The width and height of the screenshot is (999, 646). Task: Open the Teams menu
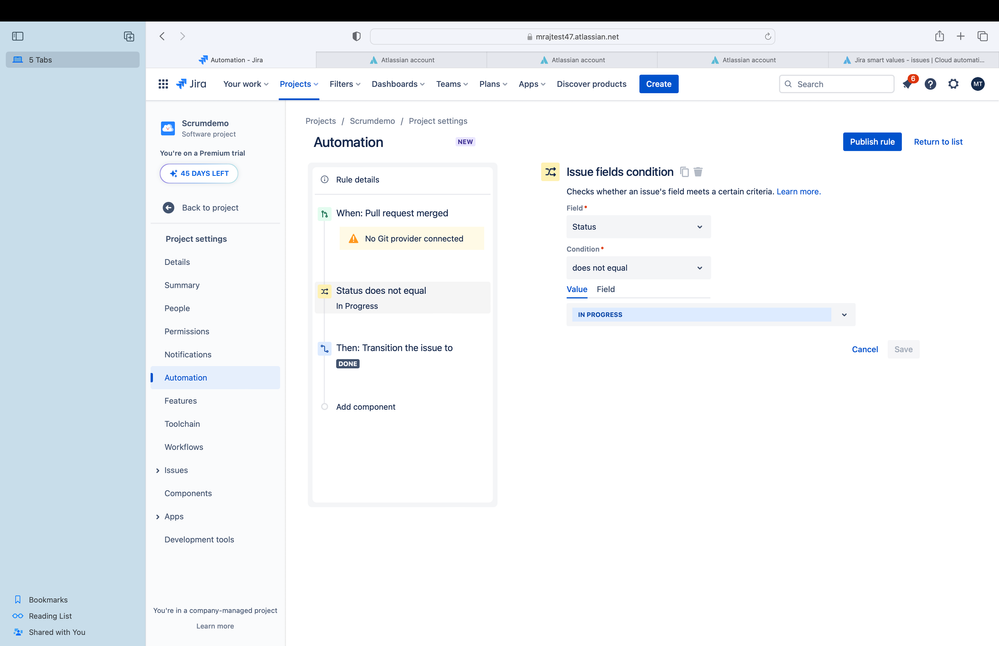452,84
